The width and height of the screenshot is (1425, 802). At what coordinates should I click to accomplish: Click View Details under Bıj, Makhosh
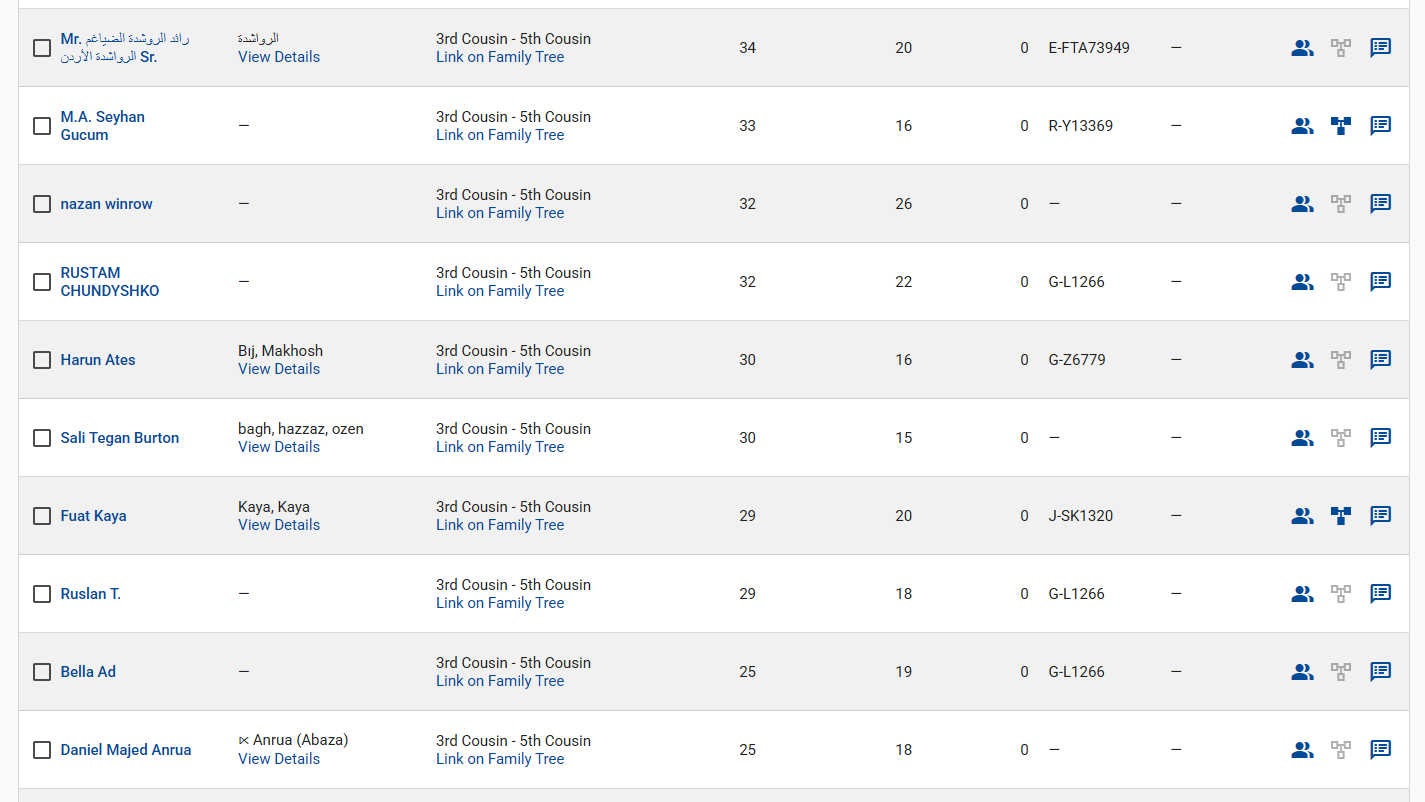279,369
